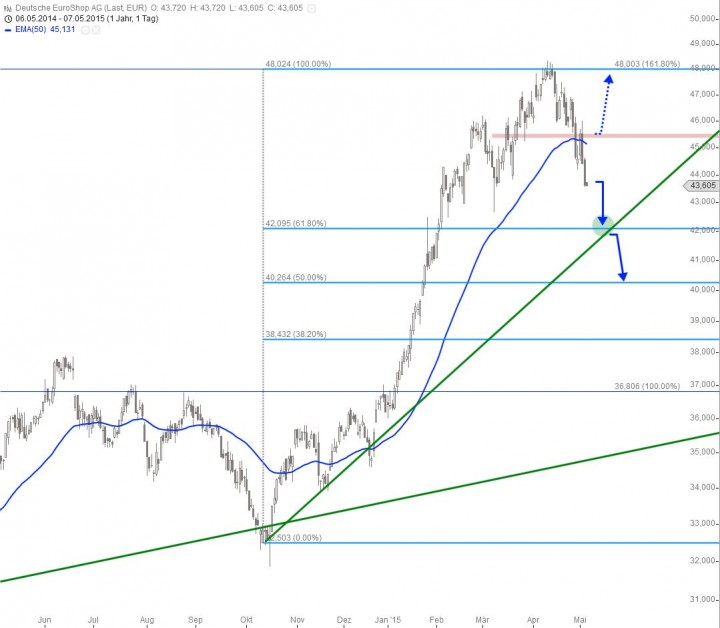Click the green highlighted circle at trendline intersection
This screenshot has width=720, height=628.
click(603, 226)
